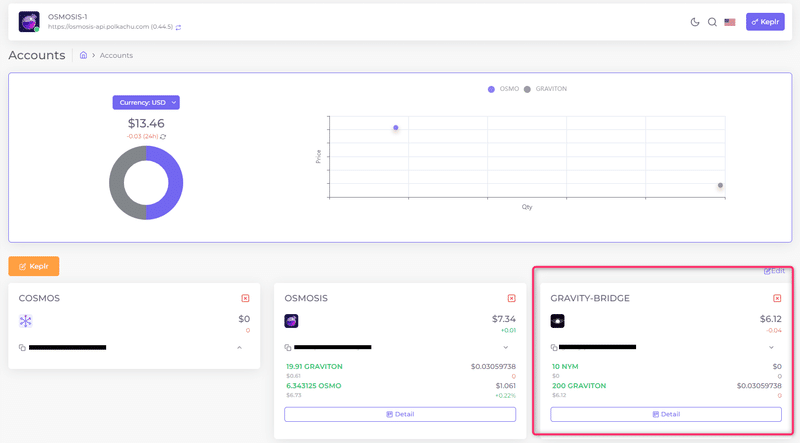The width and height of the screenshot is (800, 443).
Task: Expand the COSMOS address chevron
Action: pos(239,348)
